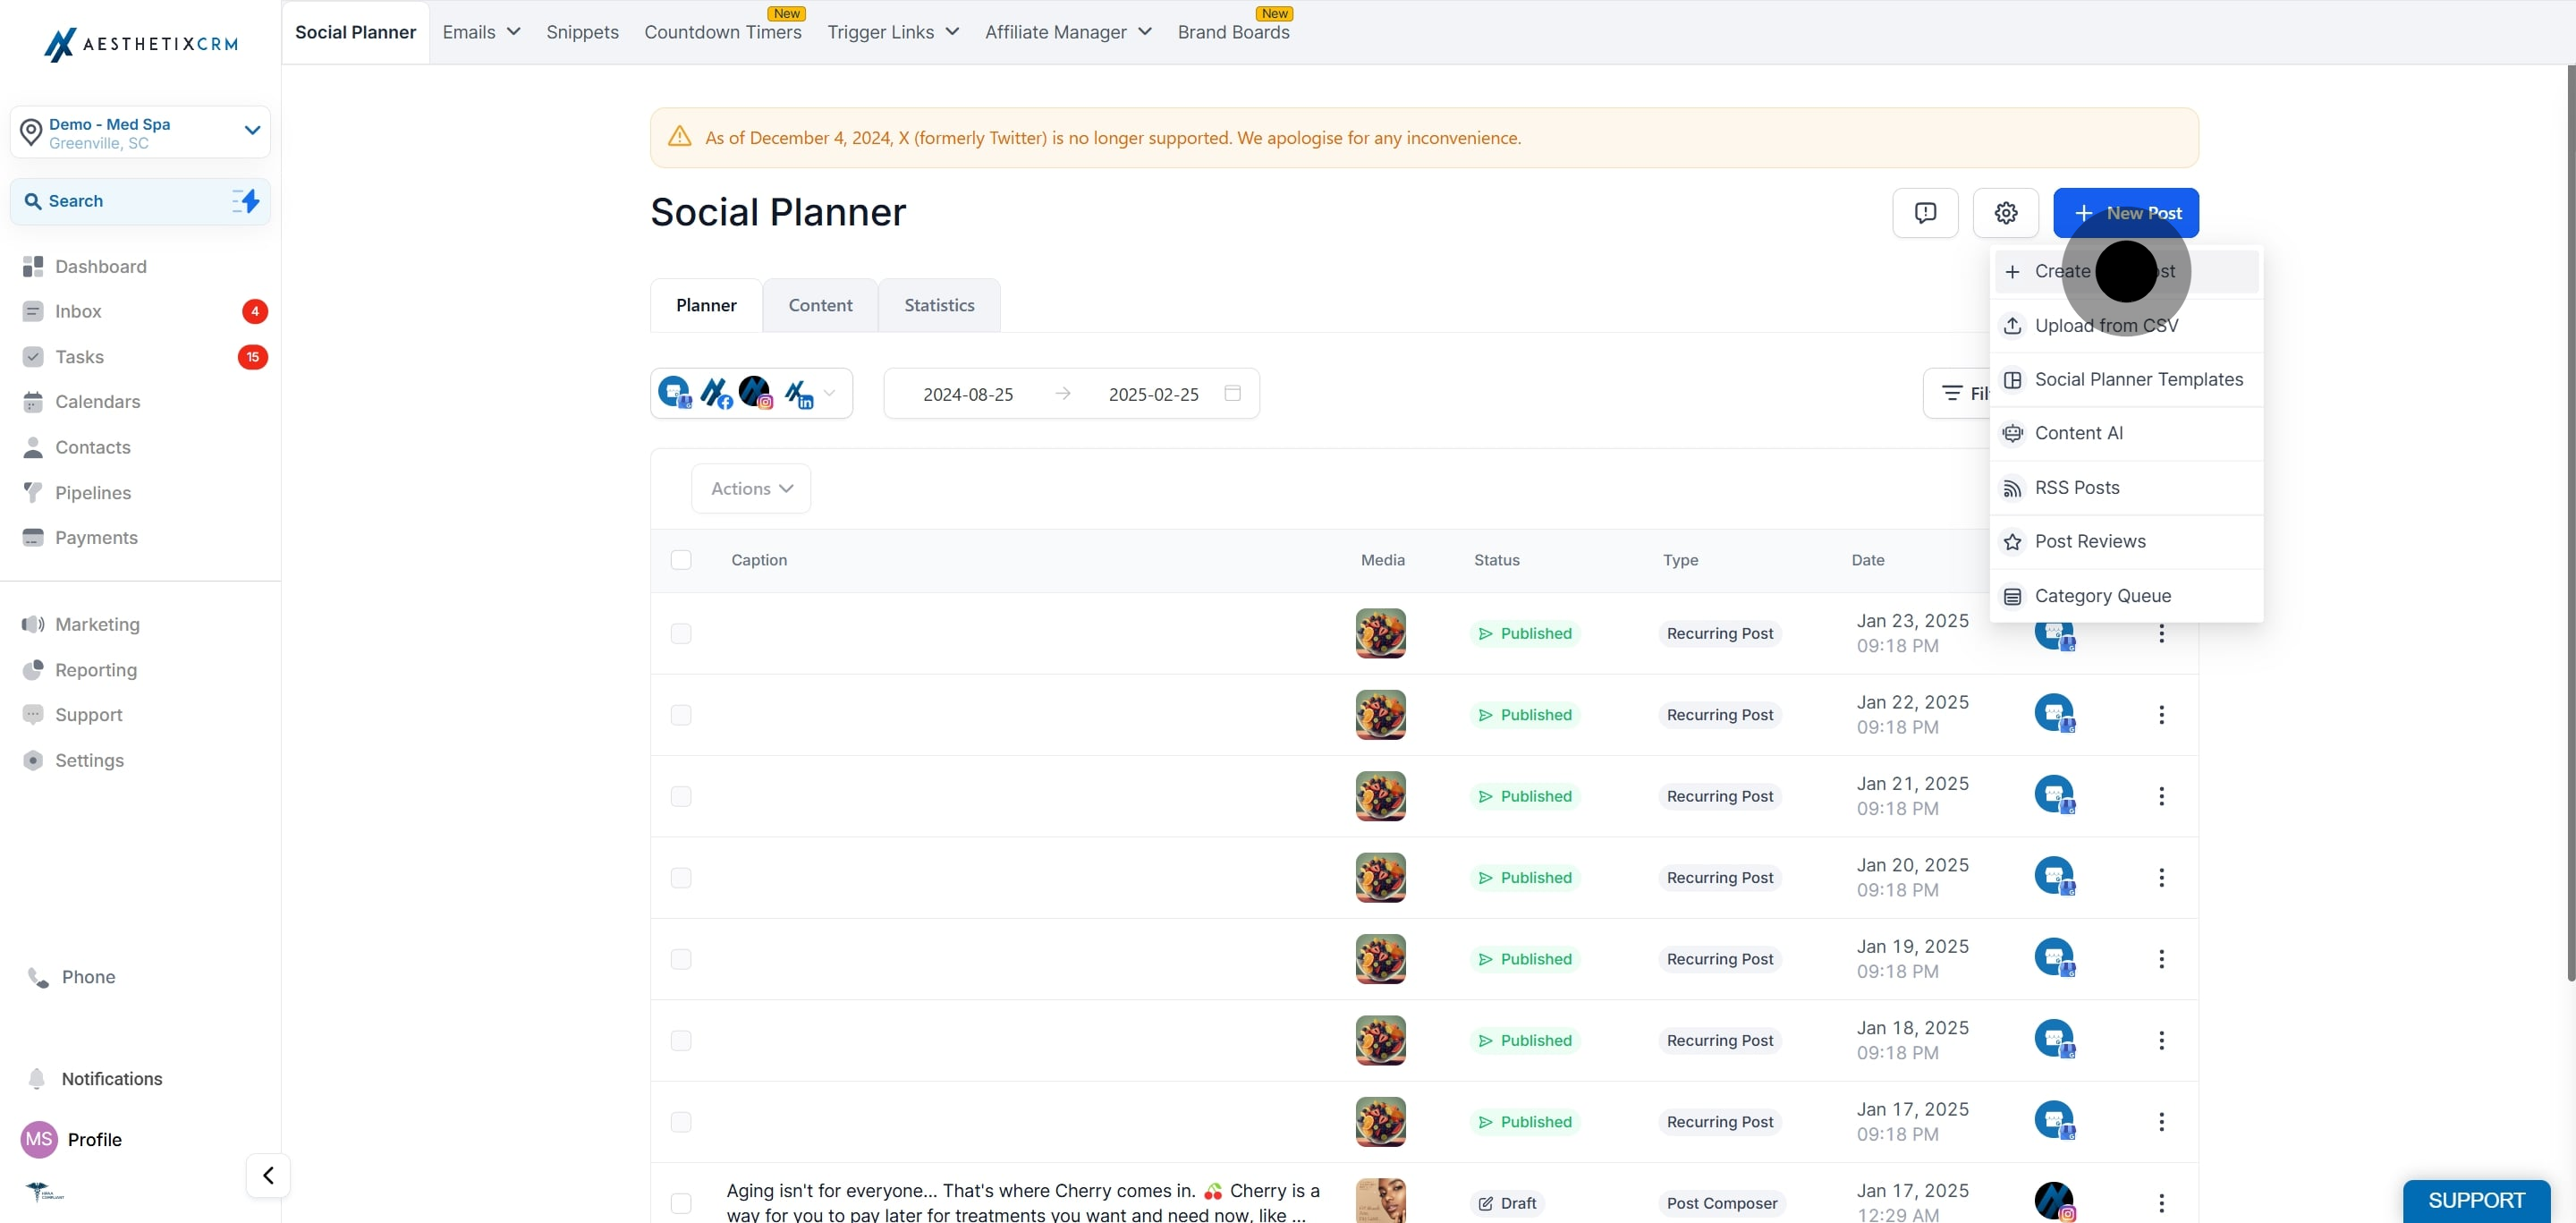The height and width of the screenshot is (1223, 2576).
Task: Open the feedback speech-bubble icon near New Post
Action: coord(1924,213)
